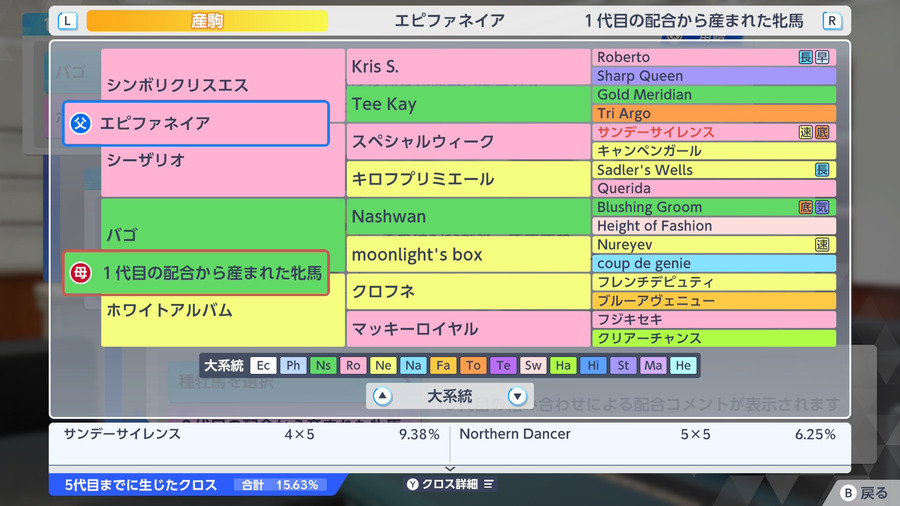Click the 底 icon next to サンデーサイレンス
This screenshot has width=900, height=506.
tap(822, 132)
